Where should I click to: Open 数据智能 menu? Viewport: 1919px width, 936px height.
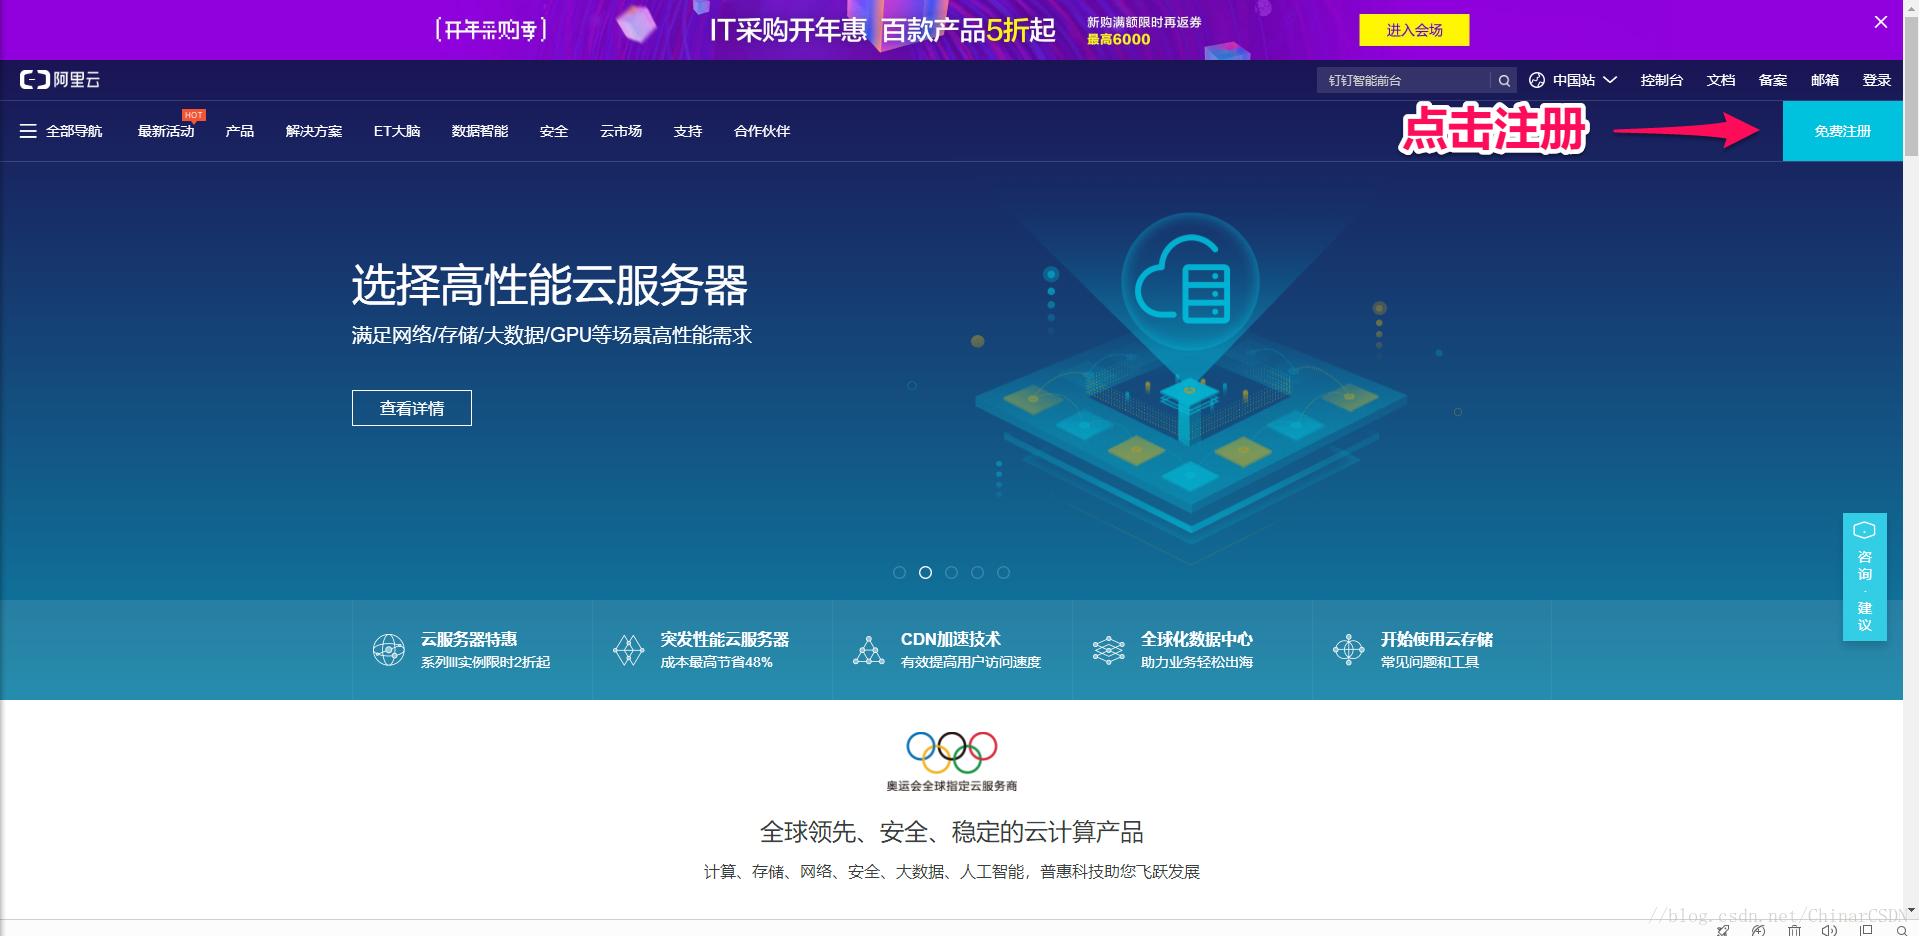tap(480, 131)
